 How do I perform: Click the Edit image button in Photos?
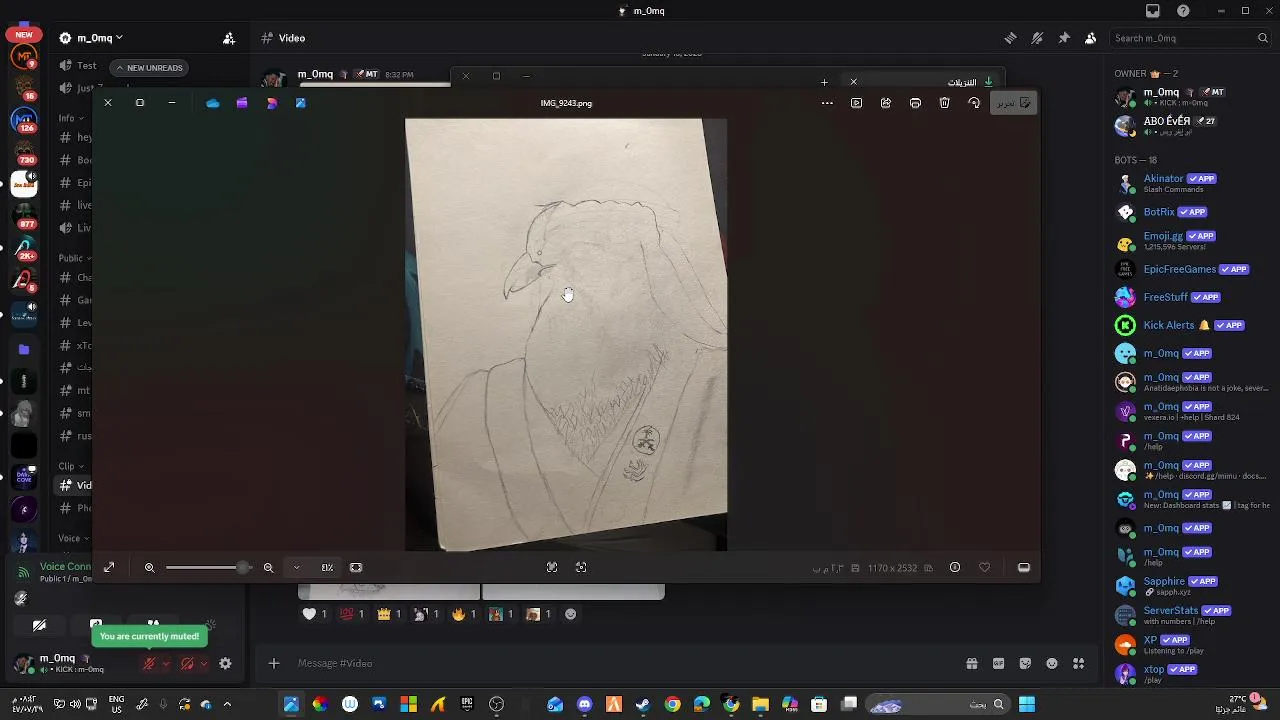point(1013,103)
